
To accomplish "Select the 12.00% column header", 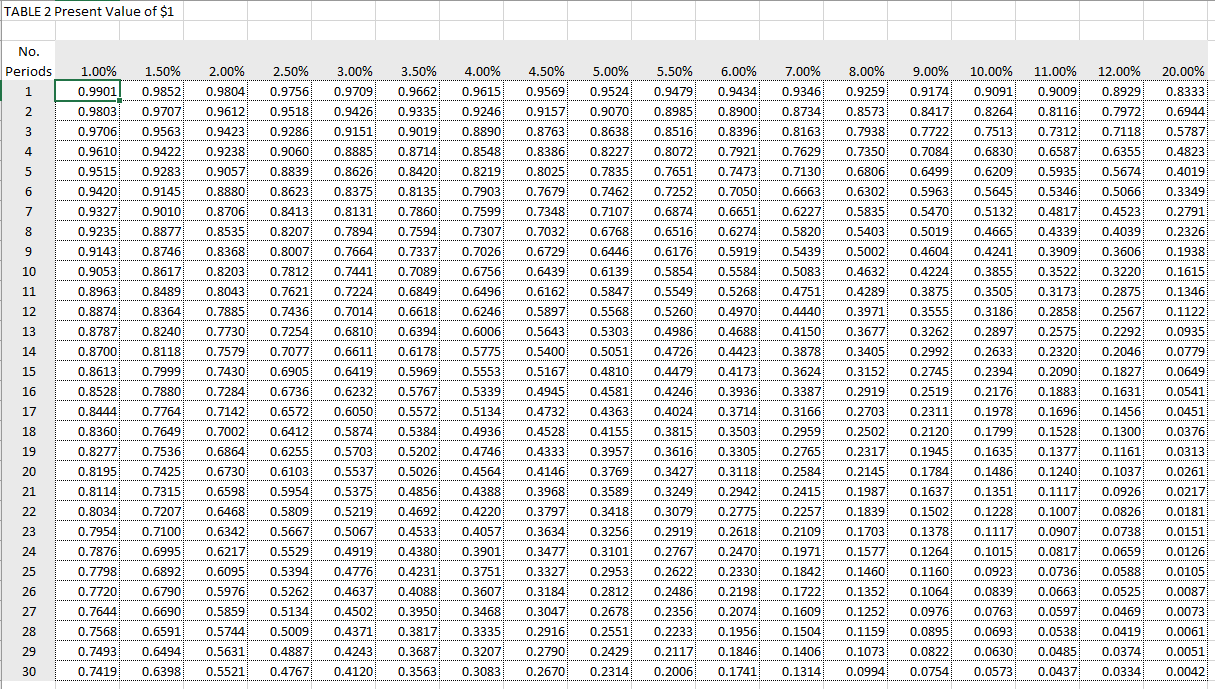I will point(1119,71).
